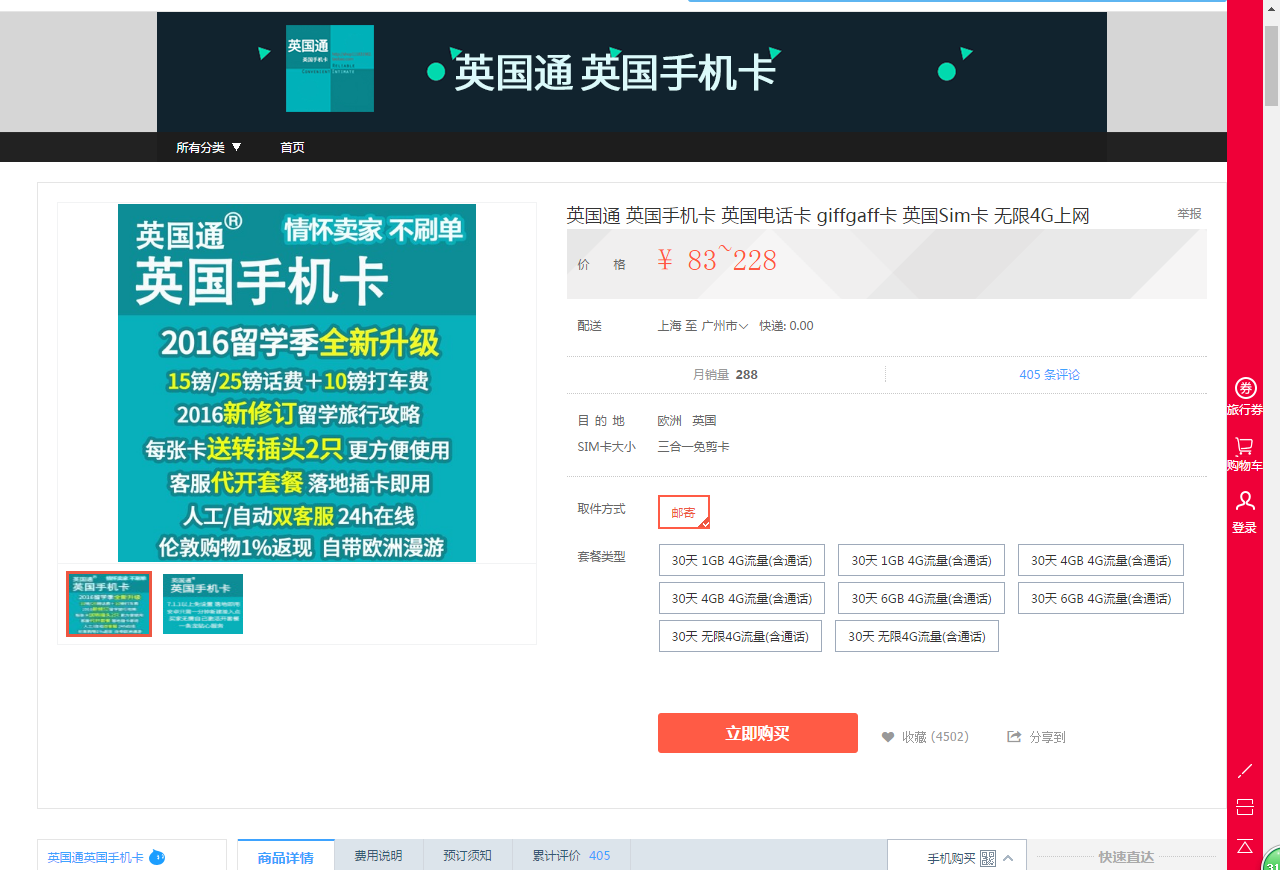This screenshot has width=1280, height=870.
Task: Click the banner title 英国通 英国手机卡
Action: coord(615,73)
